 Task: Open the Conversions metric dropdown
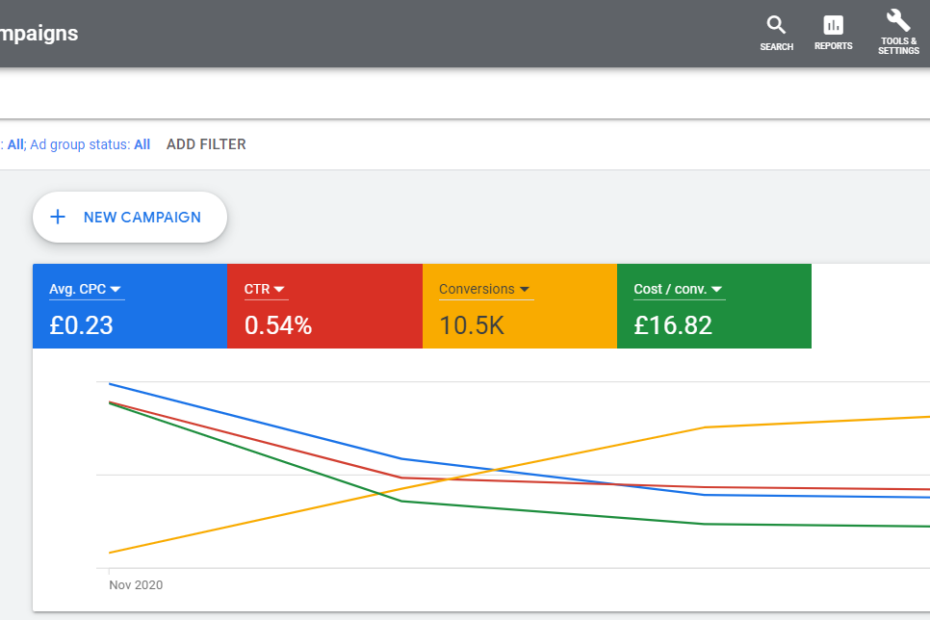click(x=522, y=289)
